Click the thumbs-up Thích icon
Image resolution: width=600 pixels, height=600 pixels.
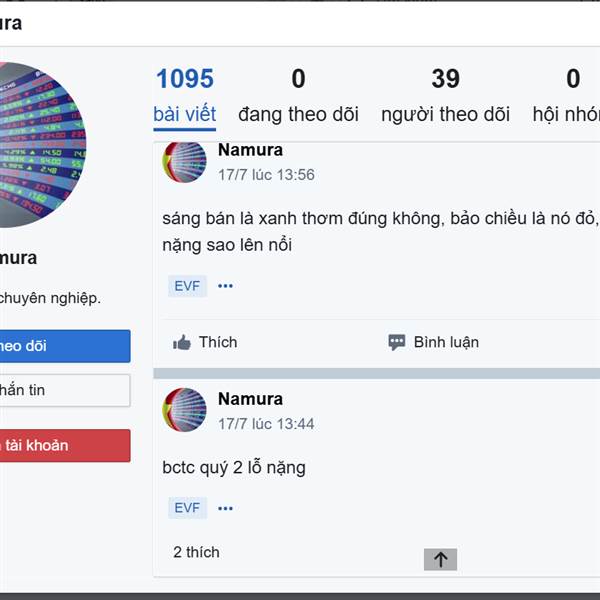(182, 342)
